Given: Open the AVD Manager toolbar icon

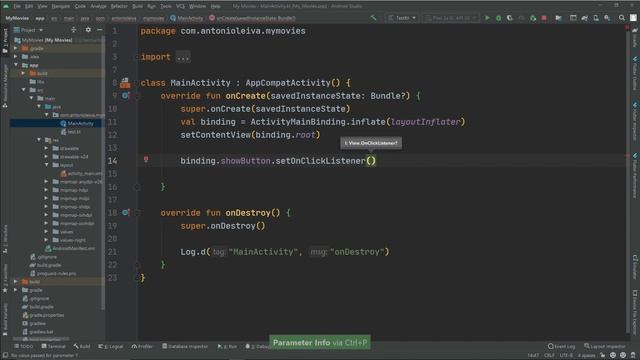Looking at the screenshot, I should pos(596,18).
